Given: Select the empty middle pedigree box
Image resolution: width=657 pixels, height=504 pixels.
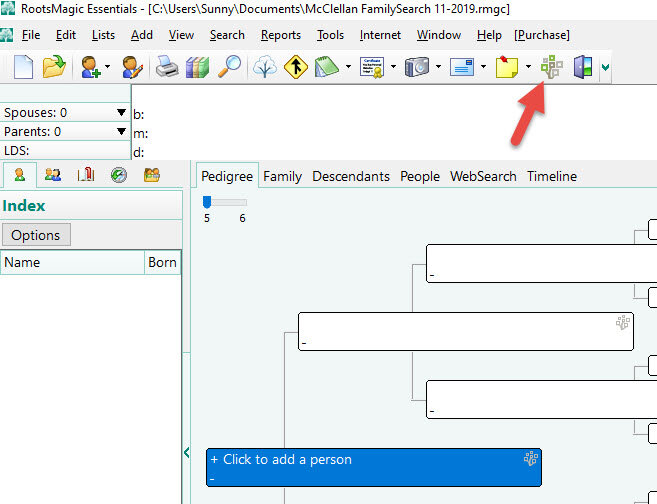Looking at the screenshot, I should 466,331.
